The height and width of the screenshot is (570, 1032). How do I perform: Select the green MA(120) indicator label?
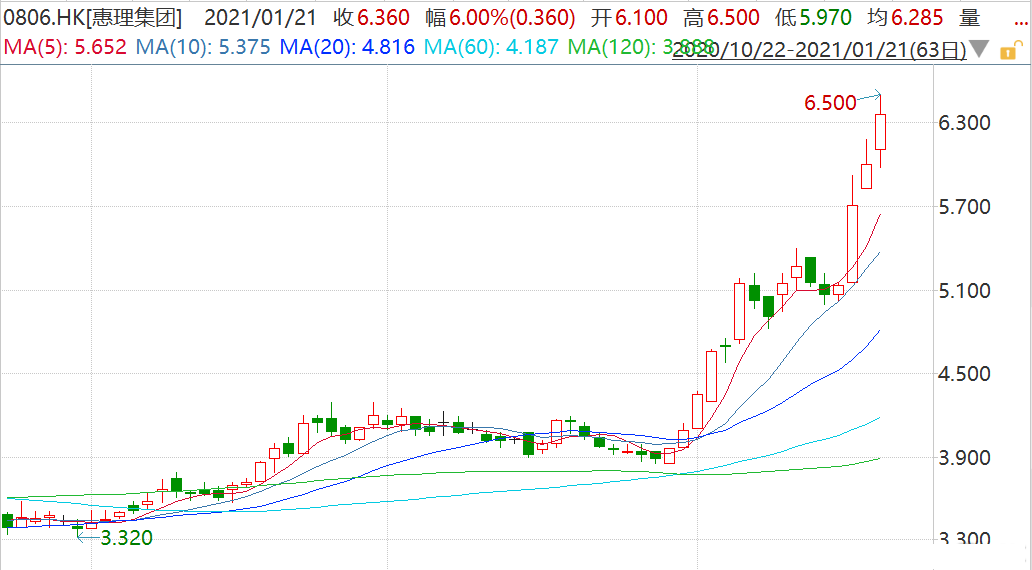coord(642,47)
